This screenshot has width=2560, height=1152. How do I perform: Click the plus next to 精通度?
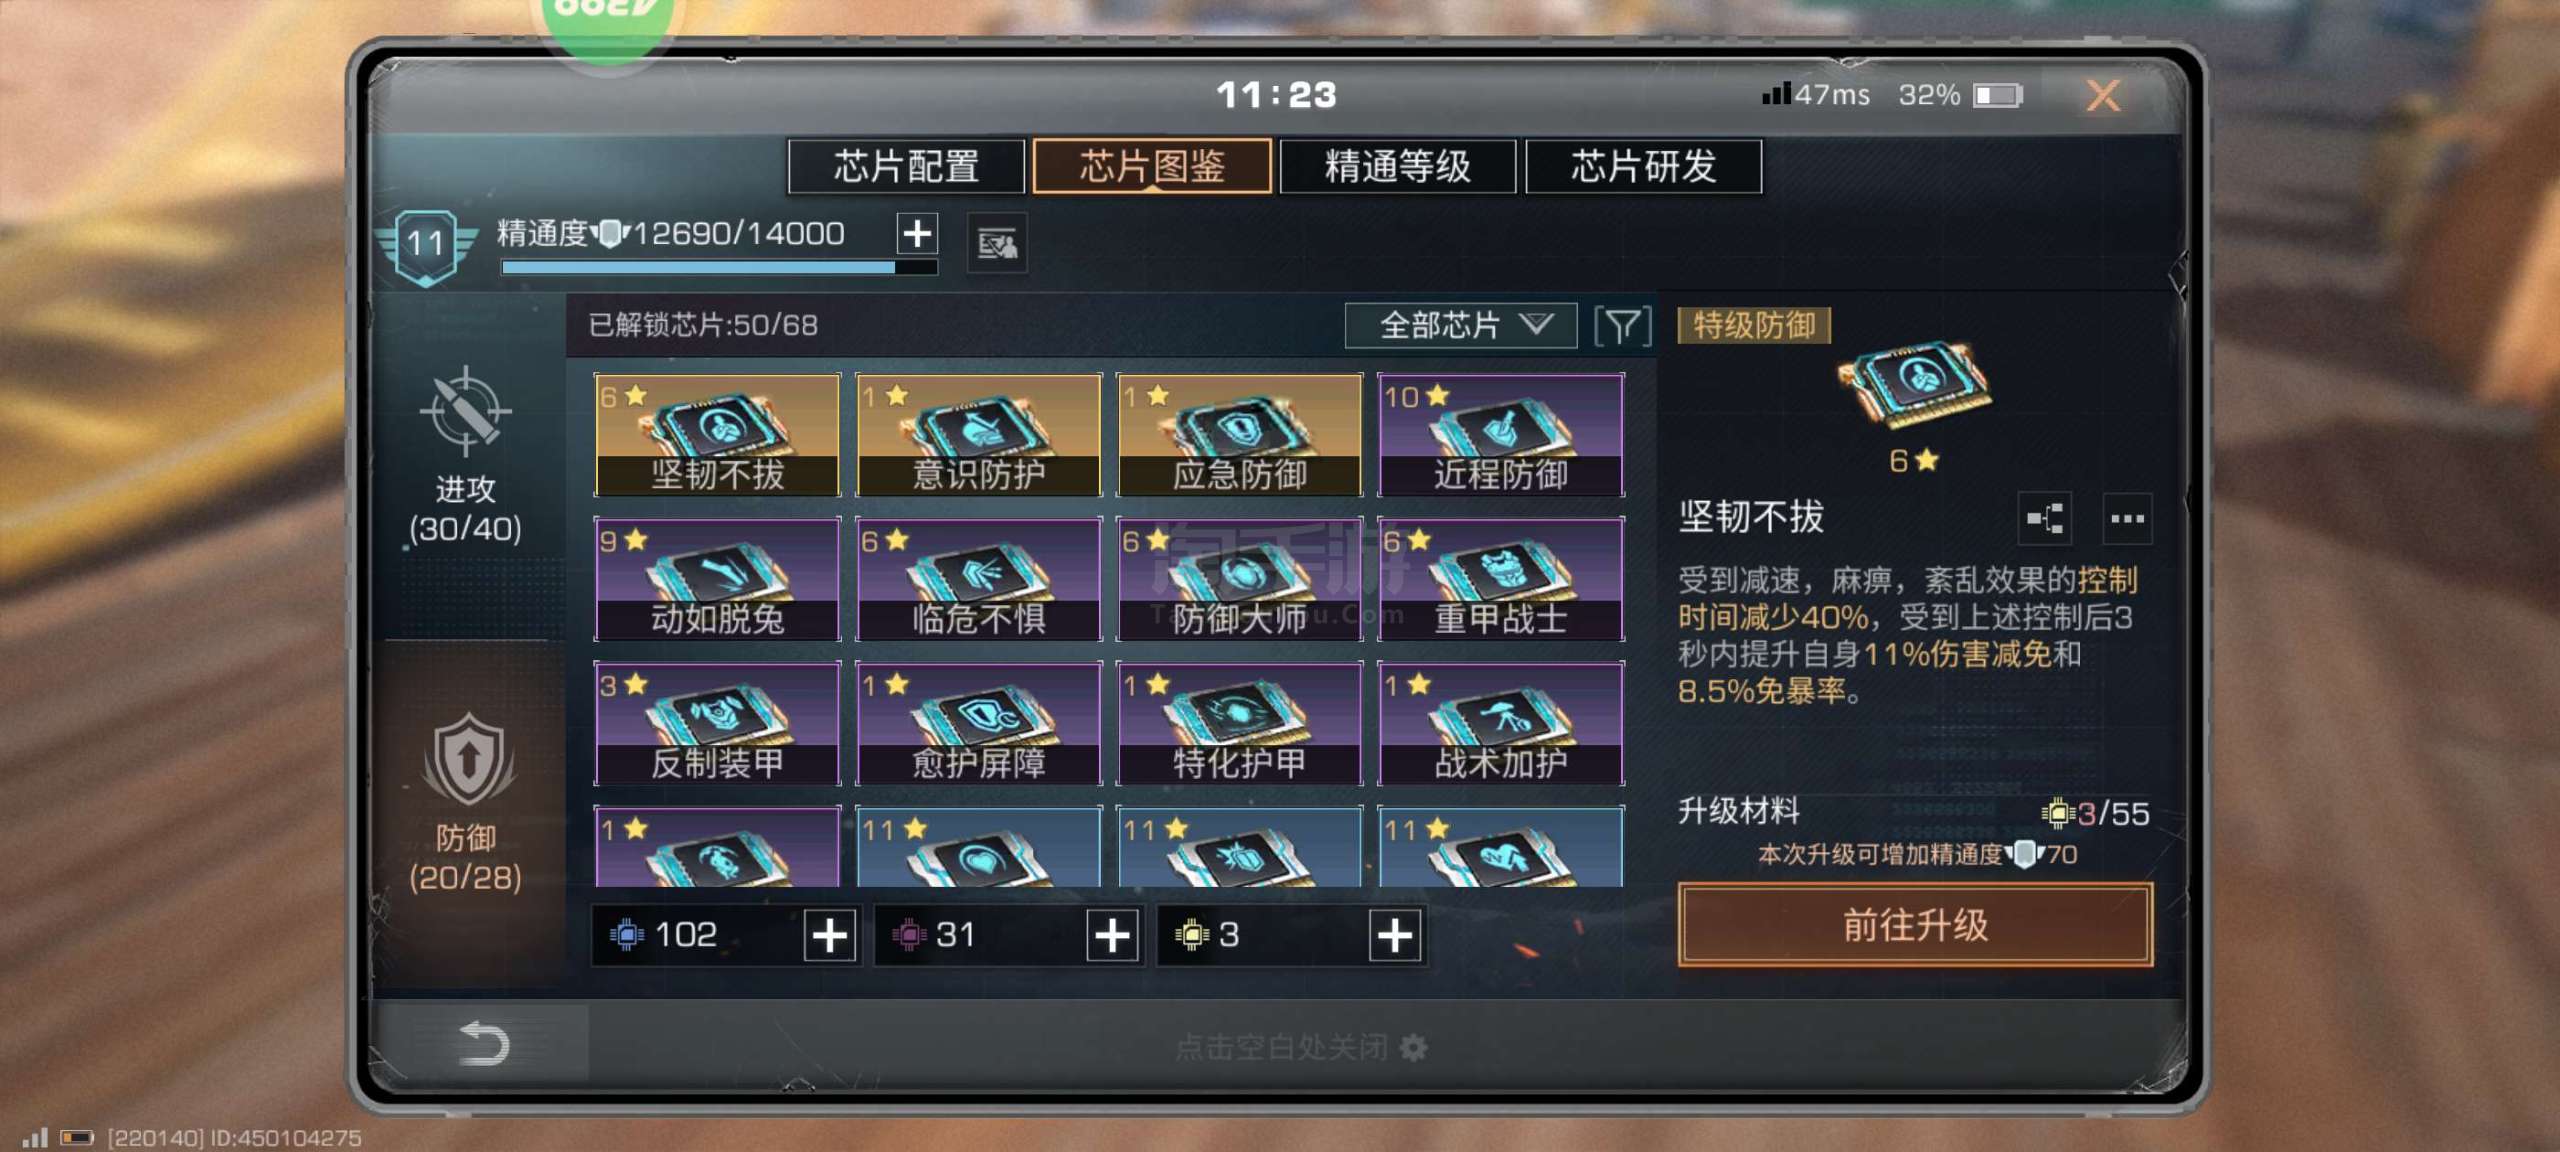click(917, 234)
